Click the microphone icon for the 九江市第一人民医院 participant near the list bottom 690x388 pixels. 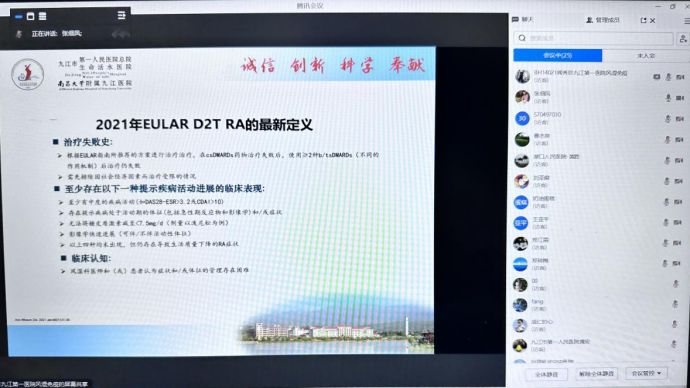(x=674, y=344)
